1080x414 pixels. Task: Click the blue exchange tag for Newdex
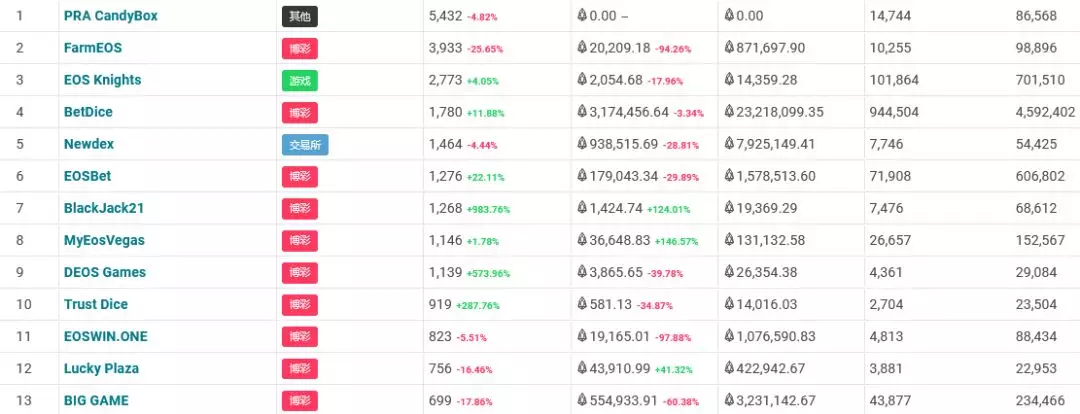pos(305,145)
